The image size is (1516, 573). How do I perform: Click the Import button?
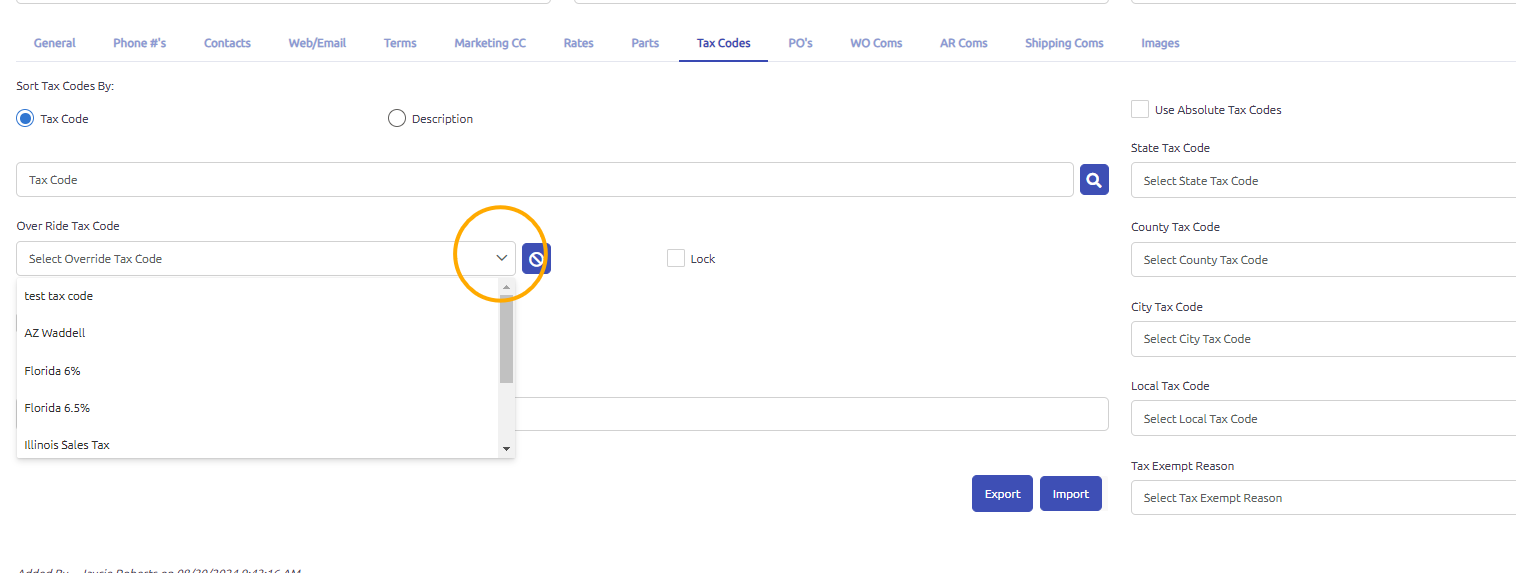tap(1071, 494)
